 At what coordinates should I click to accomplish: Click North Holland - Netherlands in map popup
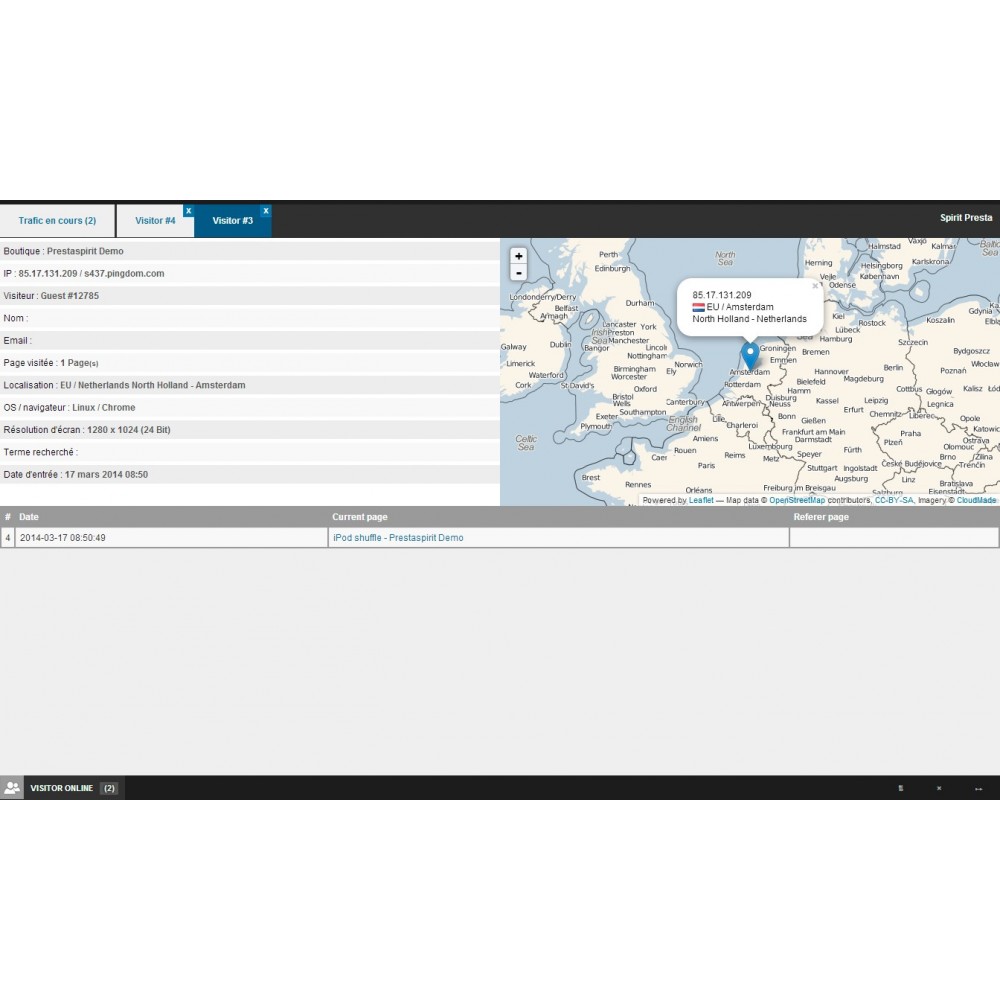pos(749,319)
